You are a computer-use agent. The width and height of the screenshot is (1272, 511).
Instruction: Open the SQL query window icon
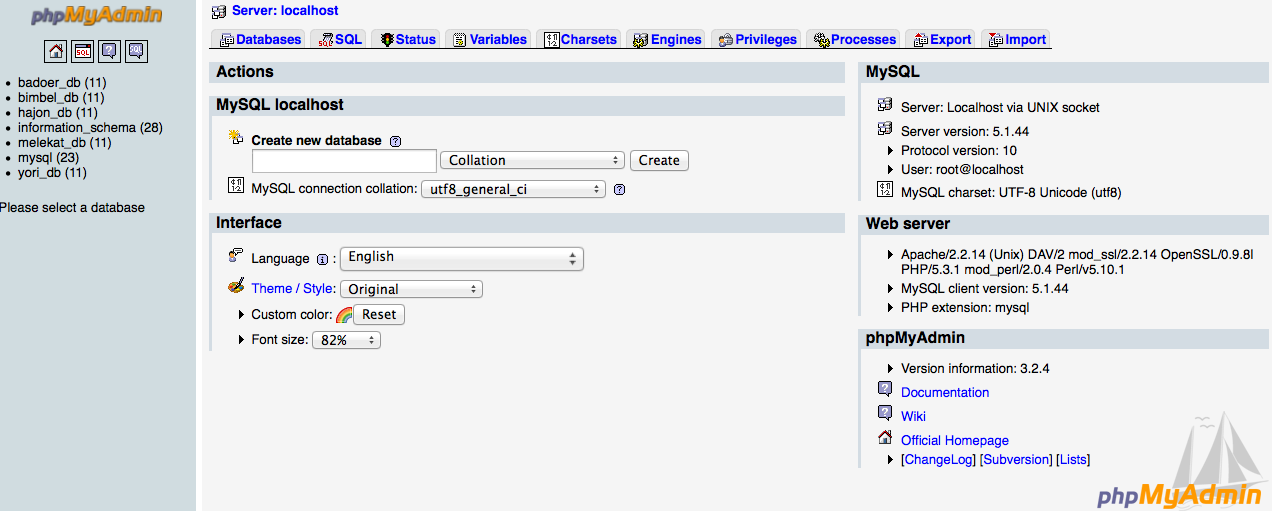(x=83, y=51)
